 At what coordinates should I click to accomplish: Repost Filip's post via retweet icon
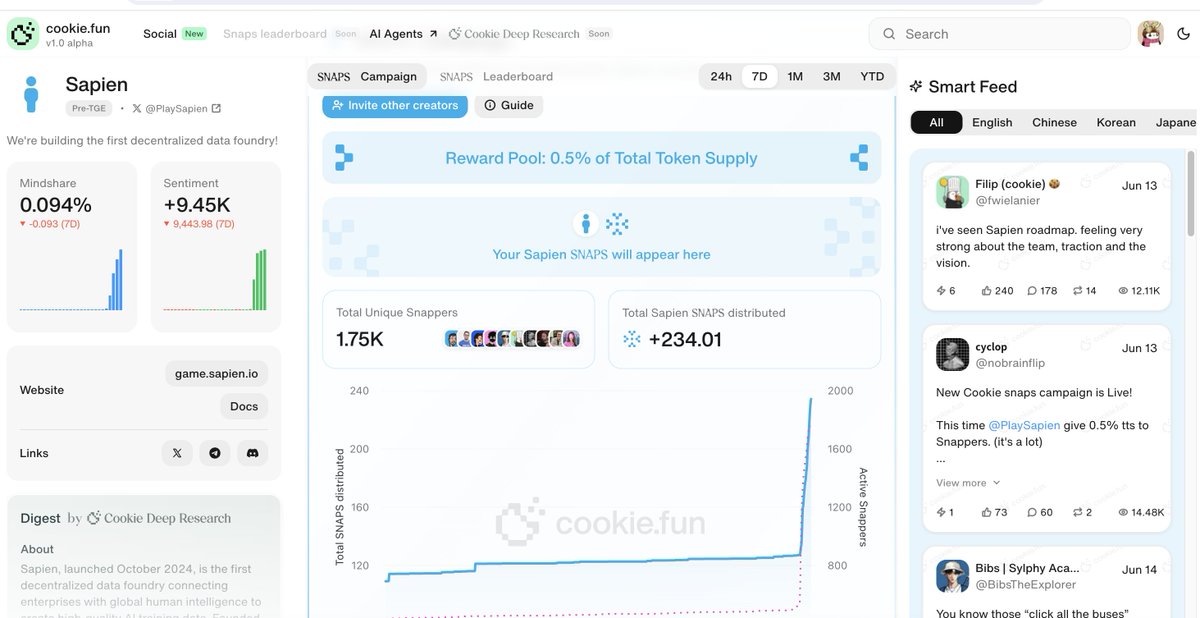tap(1084, 291)
